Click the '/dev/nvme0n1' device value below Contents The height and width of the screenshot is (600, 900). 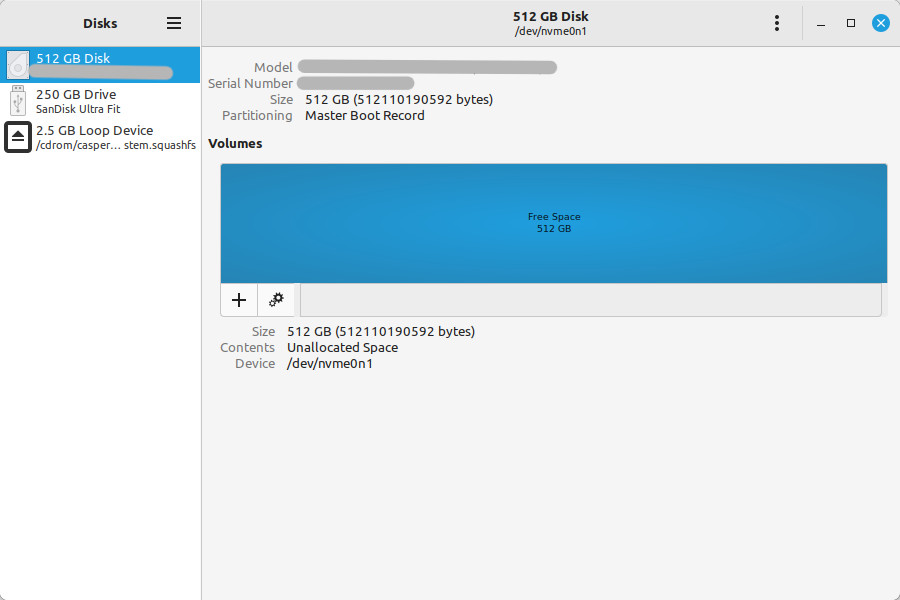(330, 363)
